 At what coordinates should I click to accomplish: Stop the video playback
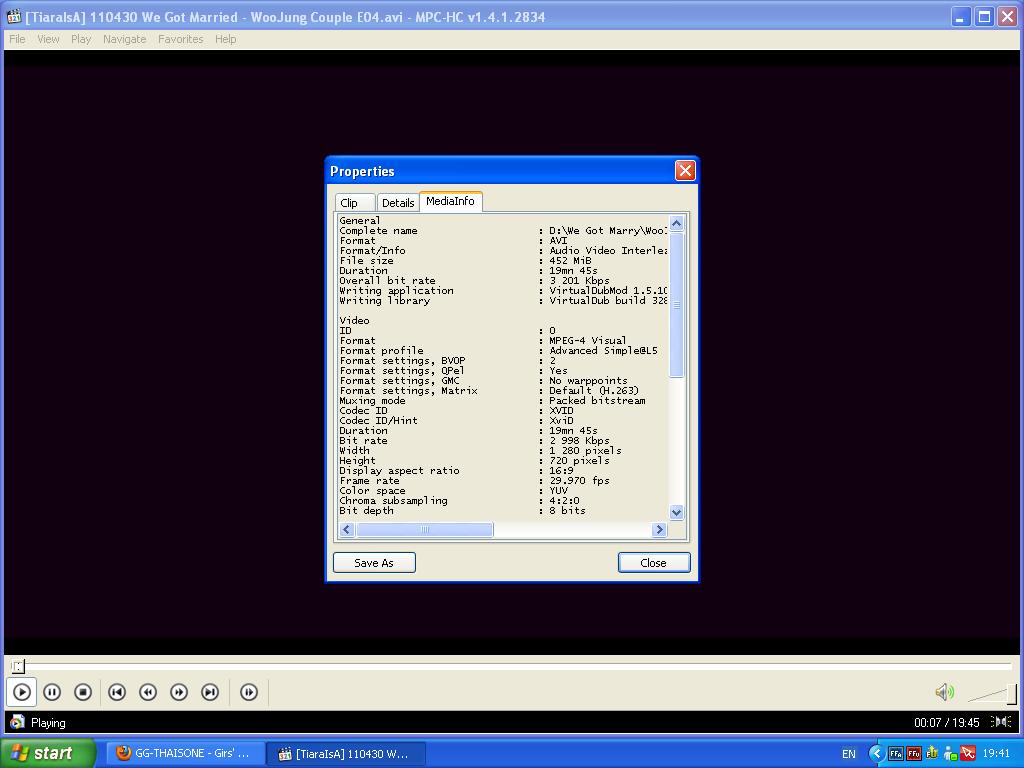click(x=83, y=692)
